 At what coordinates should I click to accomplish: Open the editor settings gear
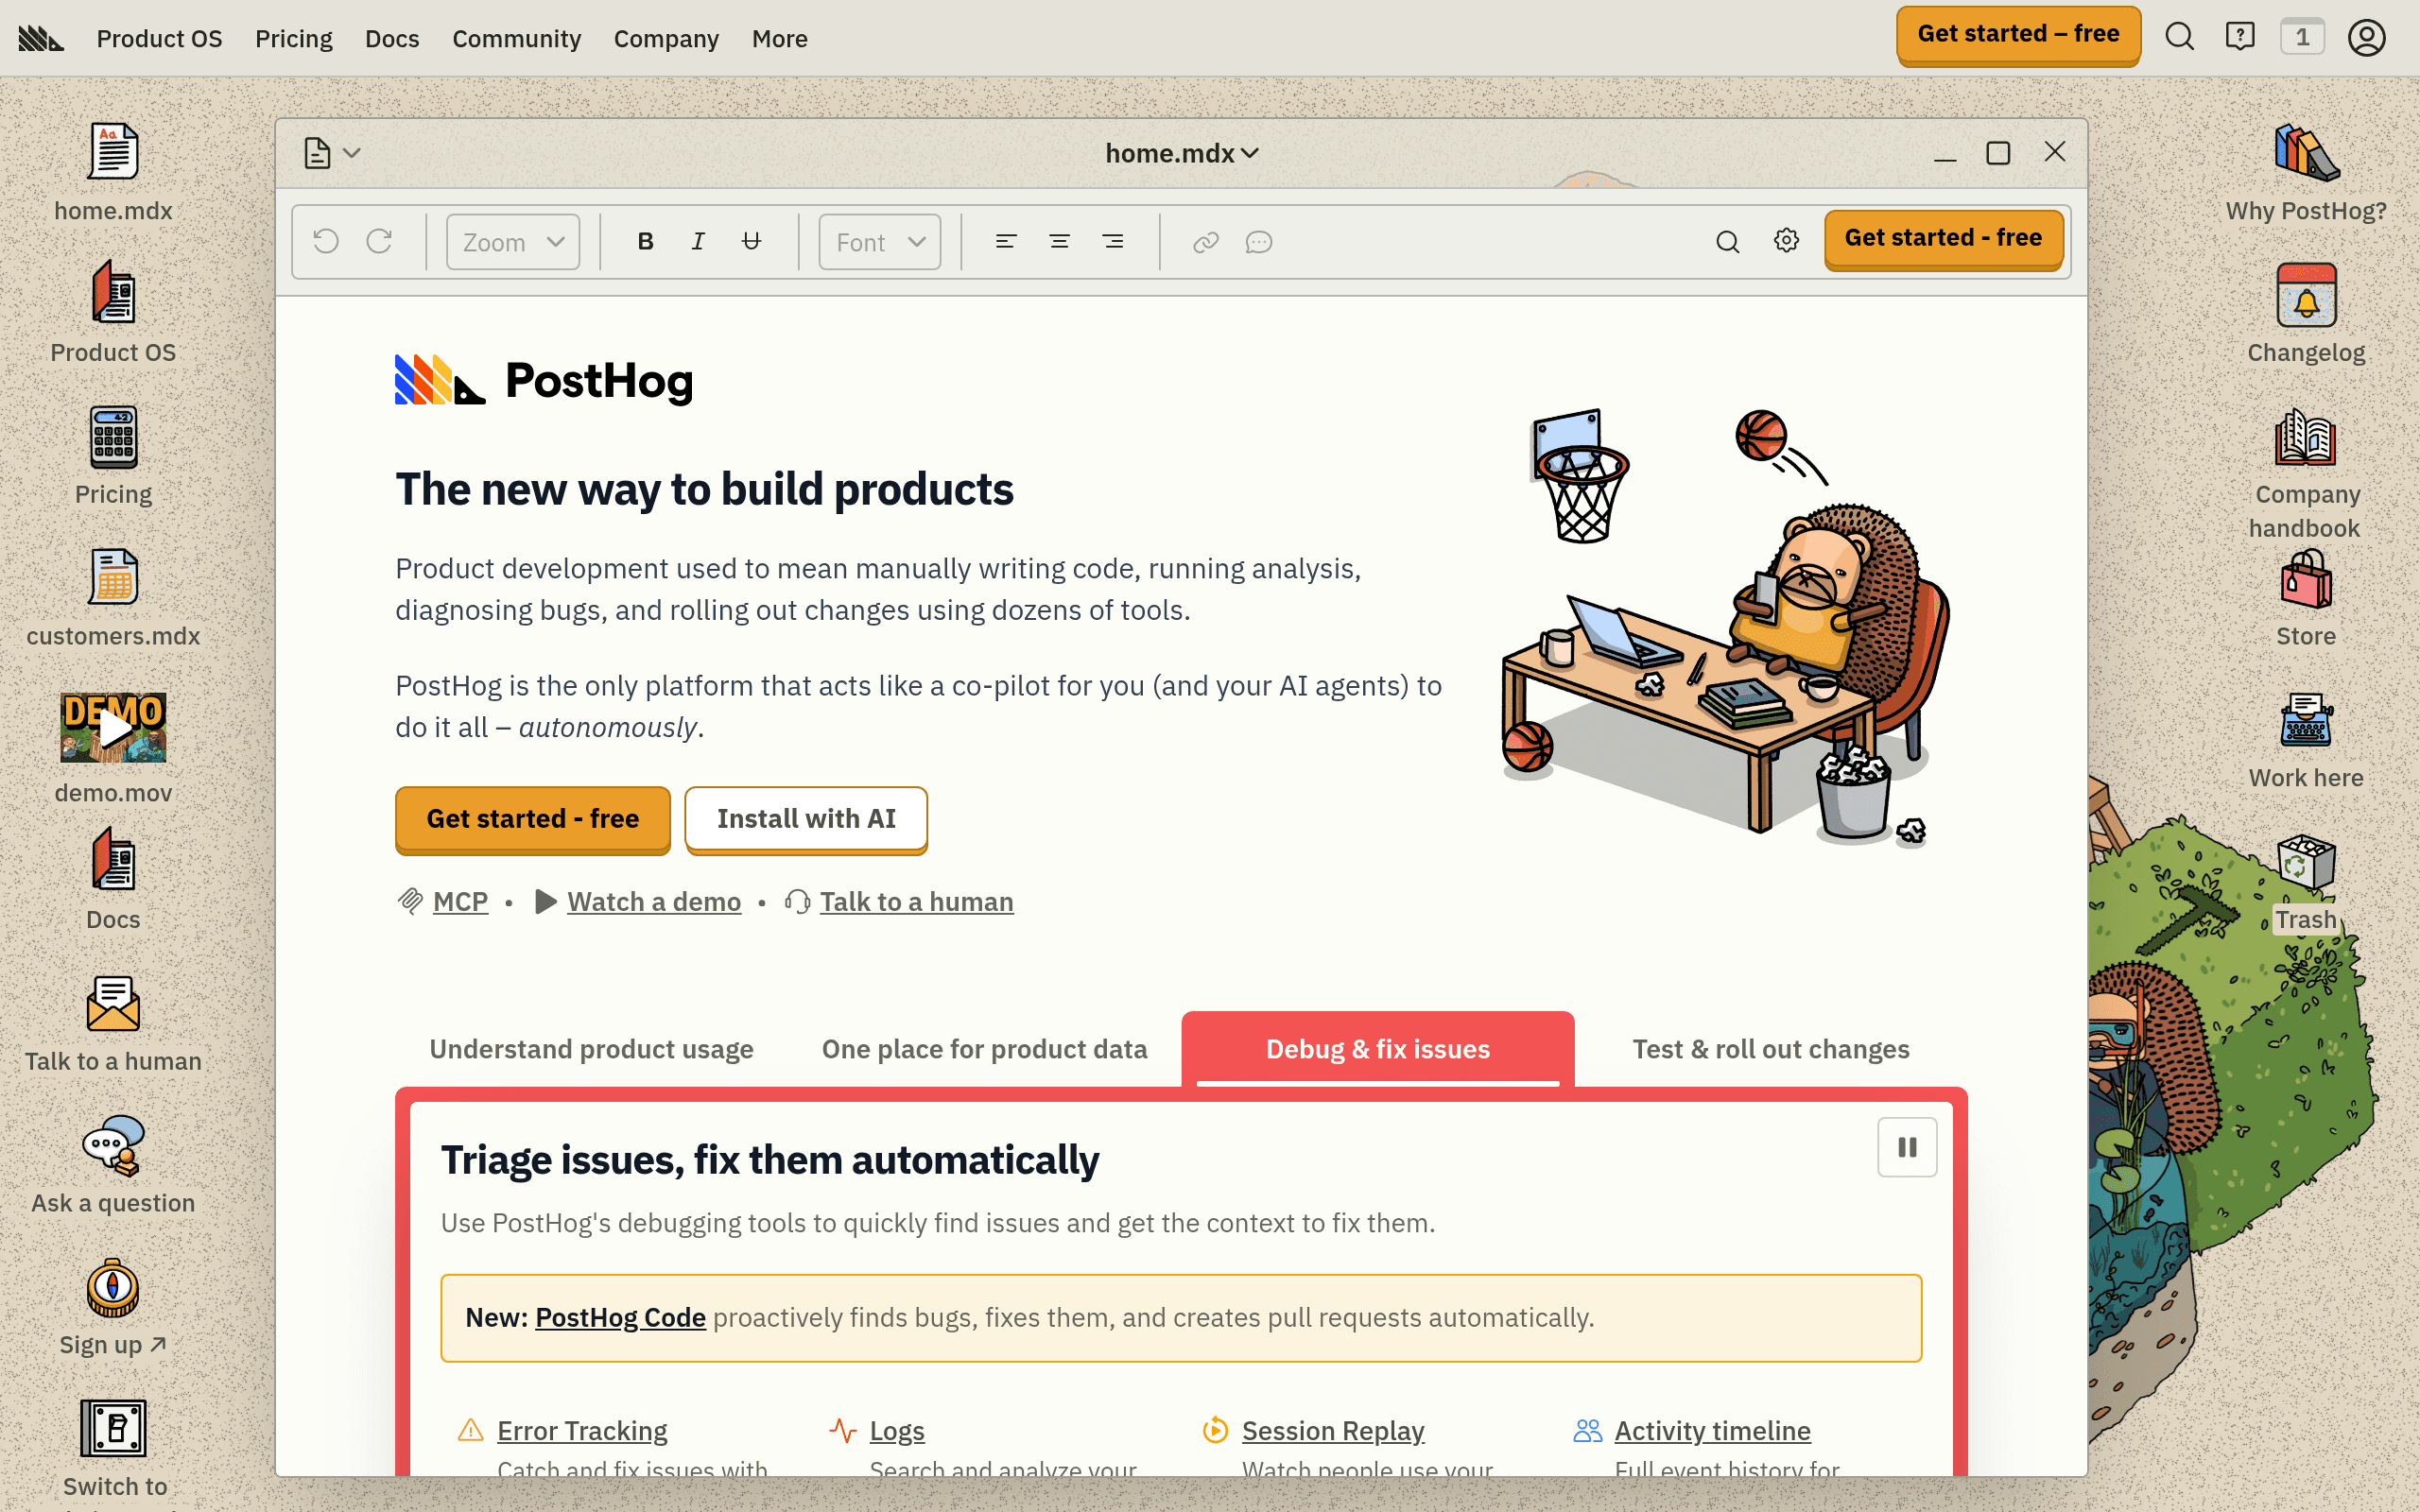(1786, 241)
